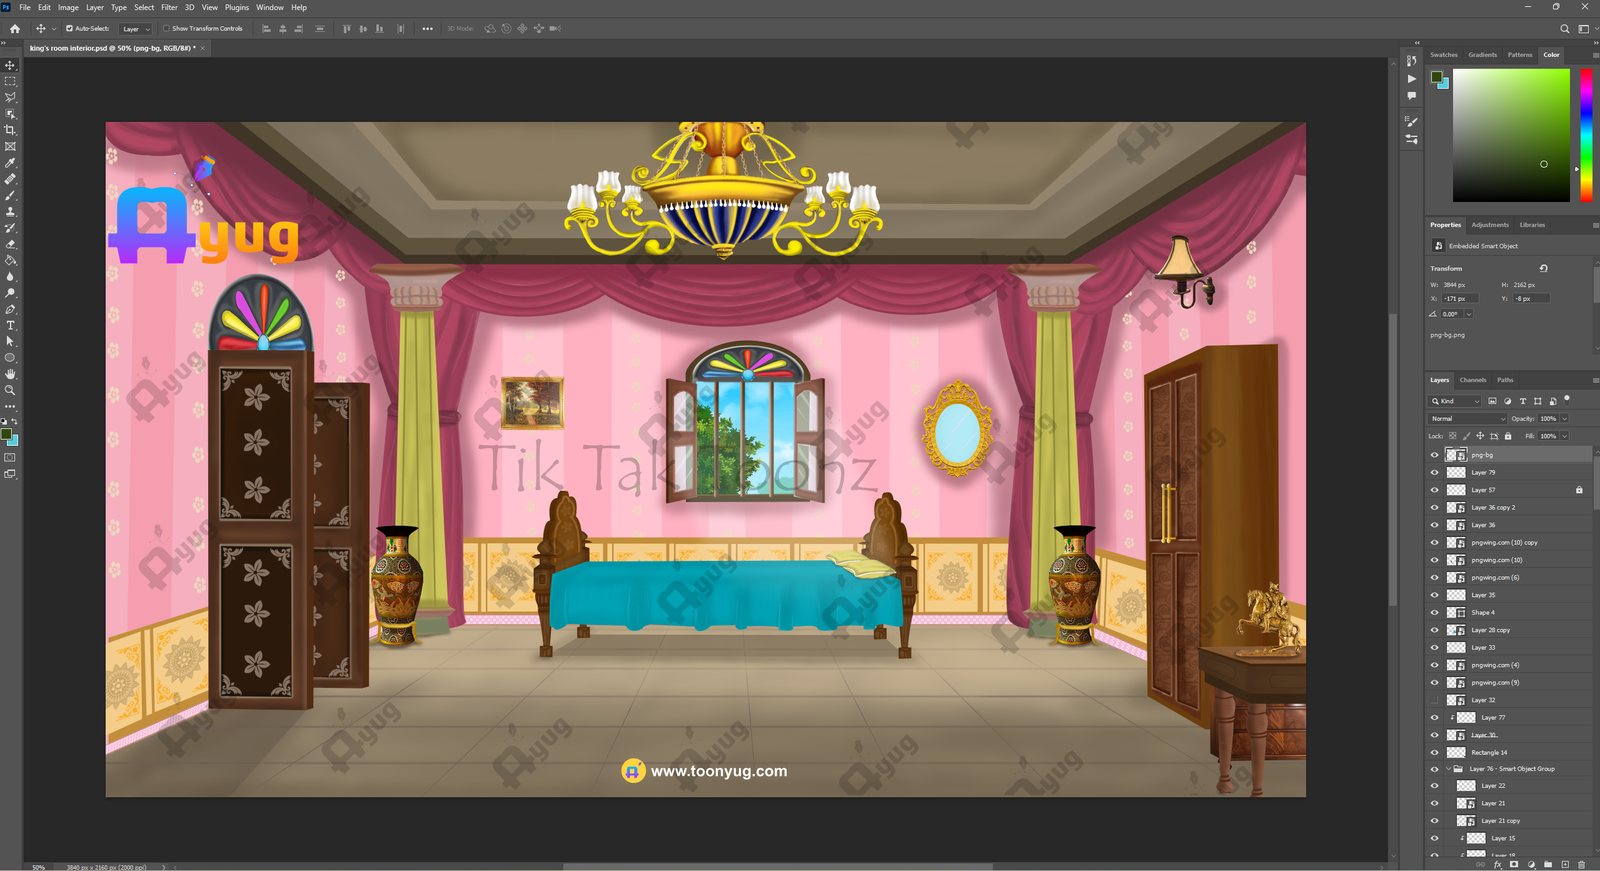The height and width of the screenshot is (871, 1600).
Task: Click the Home icon in options bar
Action: tap(14, 29)
